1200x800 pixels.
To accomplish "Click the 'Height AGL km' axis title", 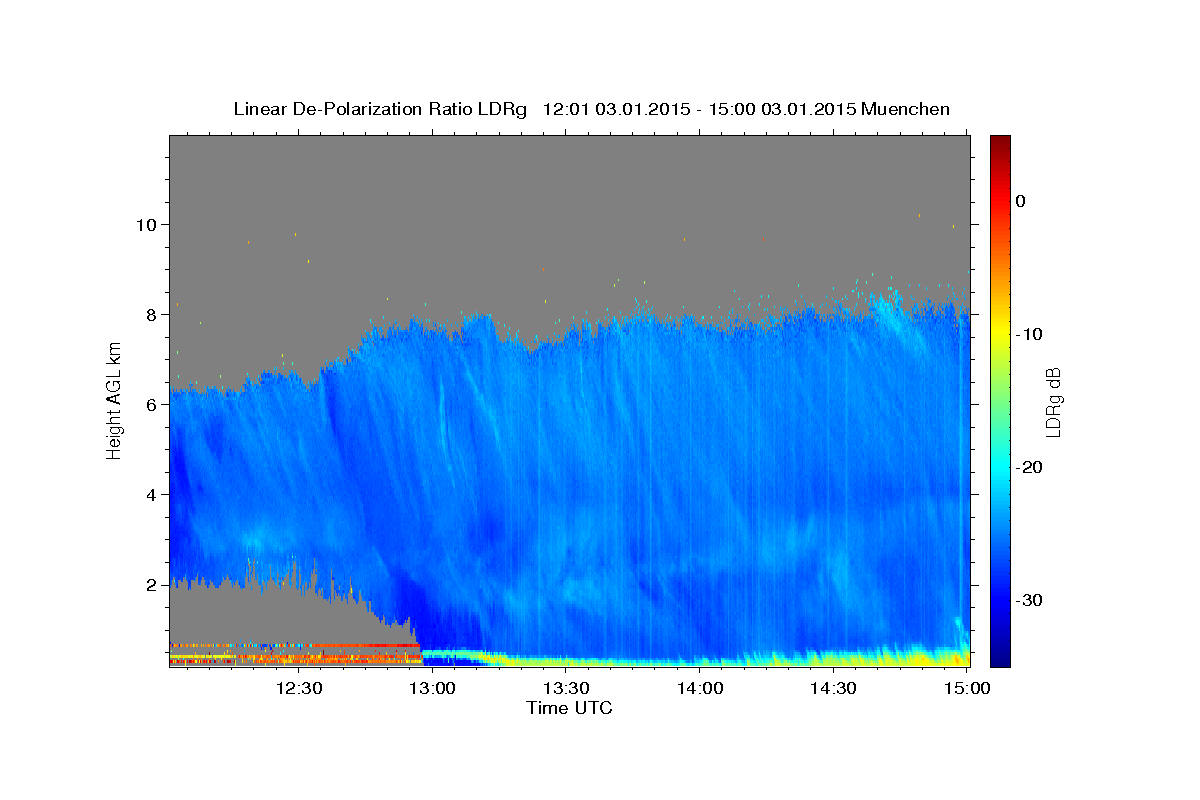I will tap(114, 401).
